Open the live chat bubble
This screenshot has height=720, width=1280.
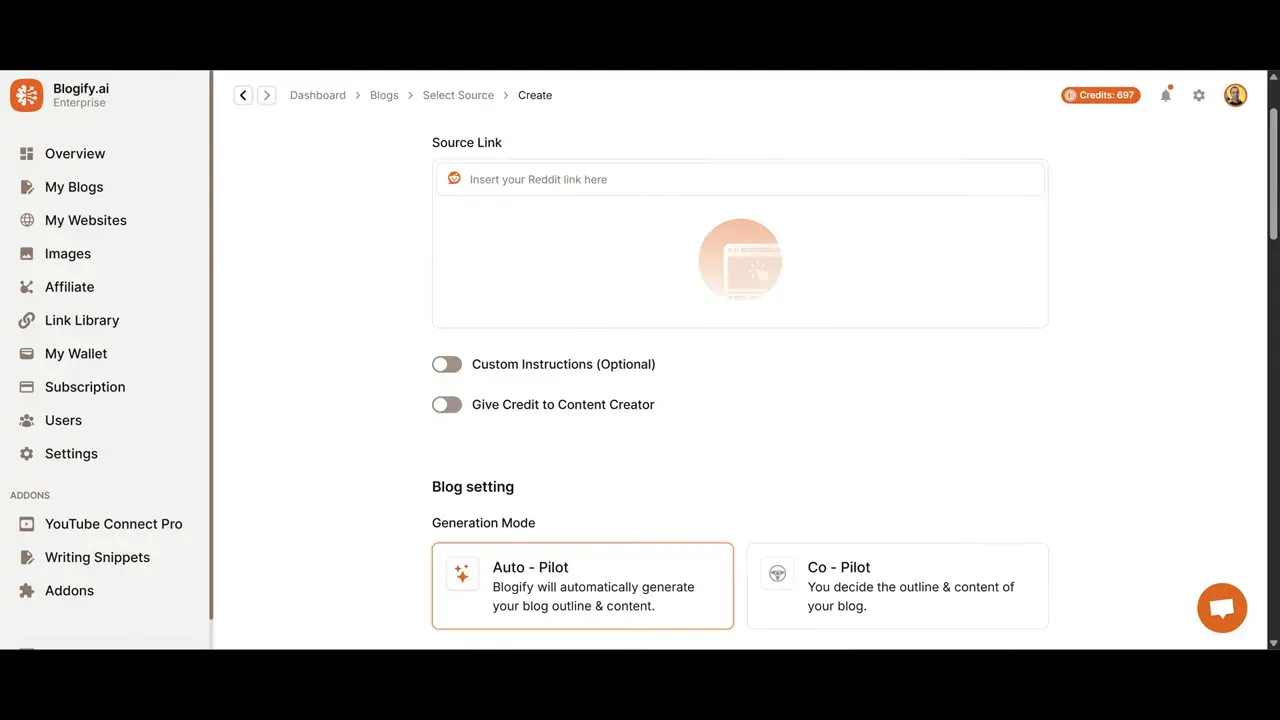1222,607
